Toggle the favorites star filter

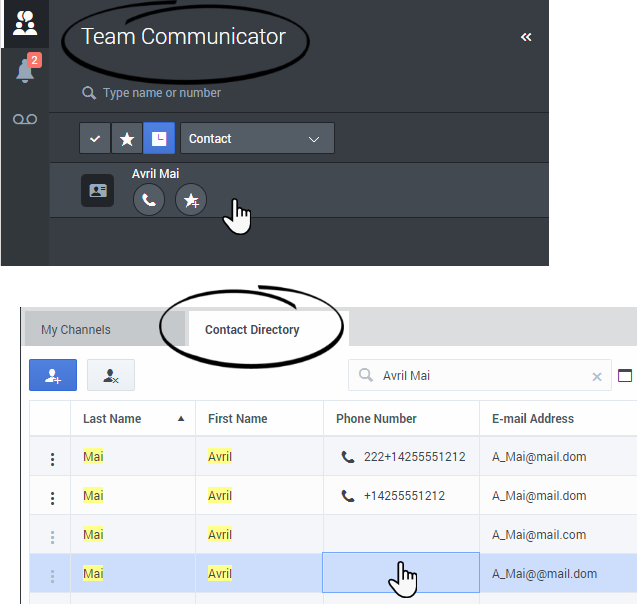(x=127, y=139)
